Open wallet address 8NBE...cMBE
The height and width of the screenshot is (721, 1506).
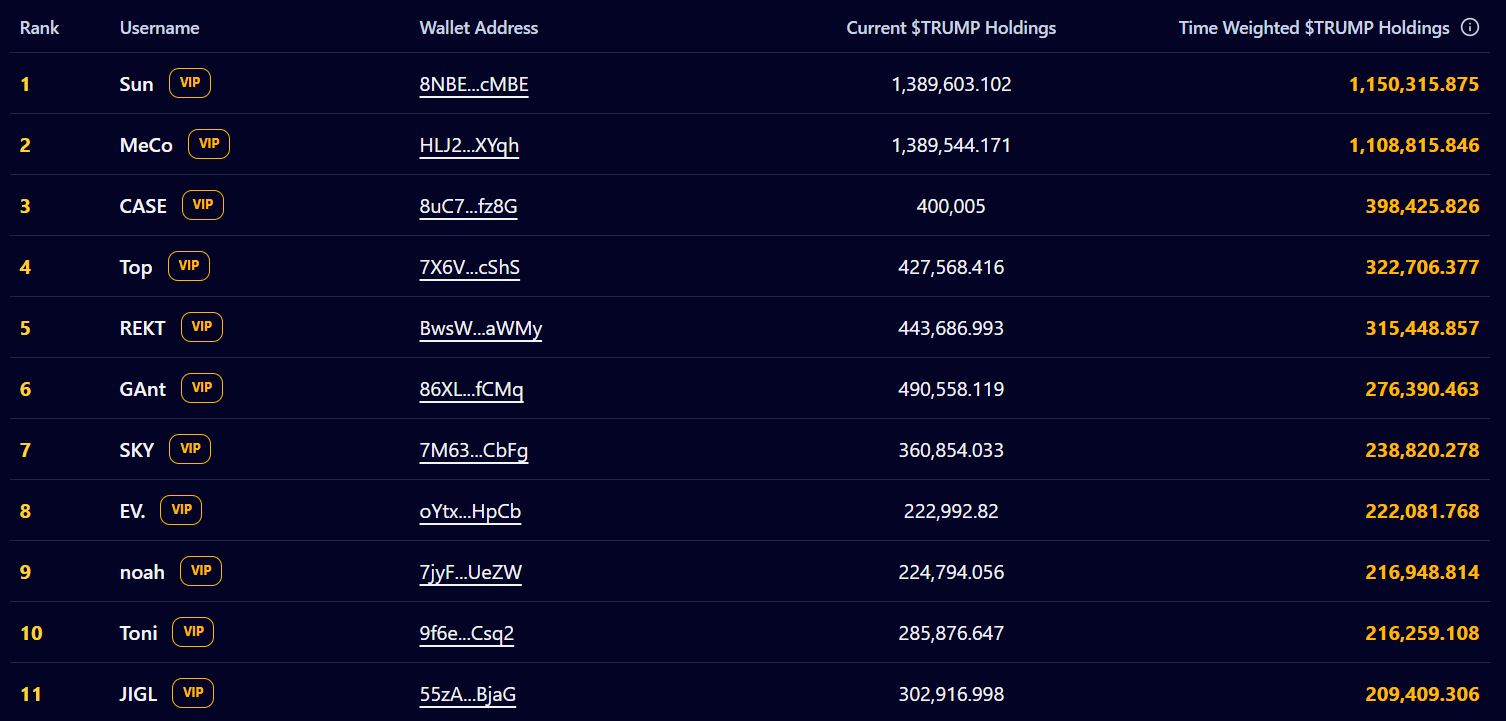tap(474, 84)
